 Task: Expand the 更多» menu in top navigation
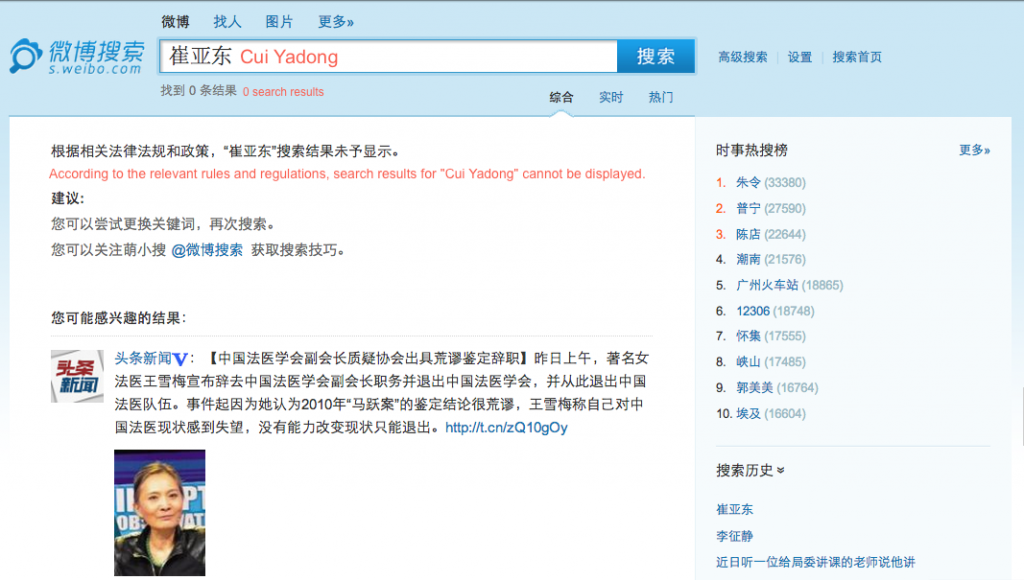coord(335,21)
